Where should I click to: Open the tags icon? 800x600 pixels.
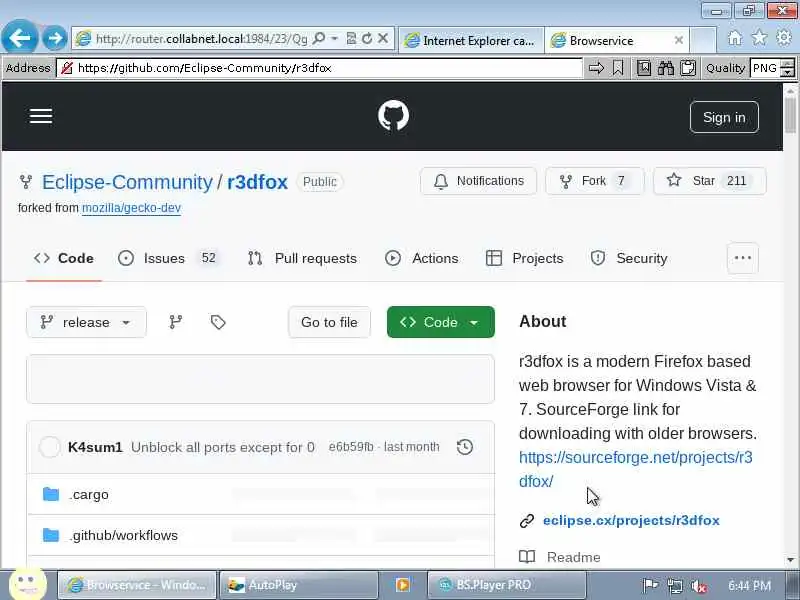pyautogui.click(x=218, y=322)
